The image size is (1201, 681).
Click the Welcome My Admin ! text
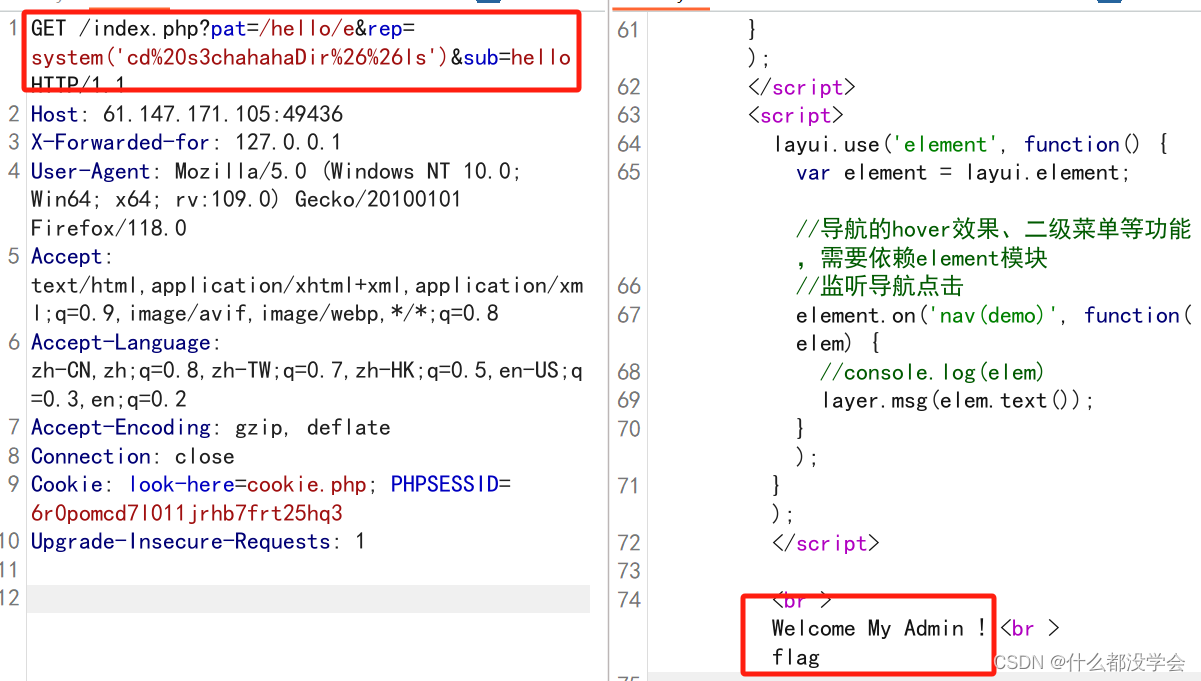[x=879, y=628]
